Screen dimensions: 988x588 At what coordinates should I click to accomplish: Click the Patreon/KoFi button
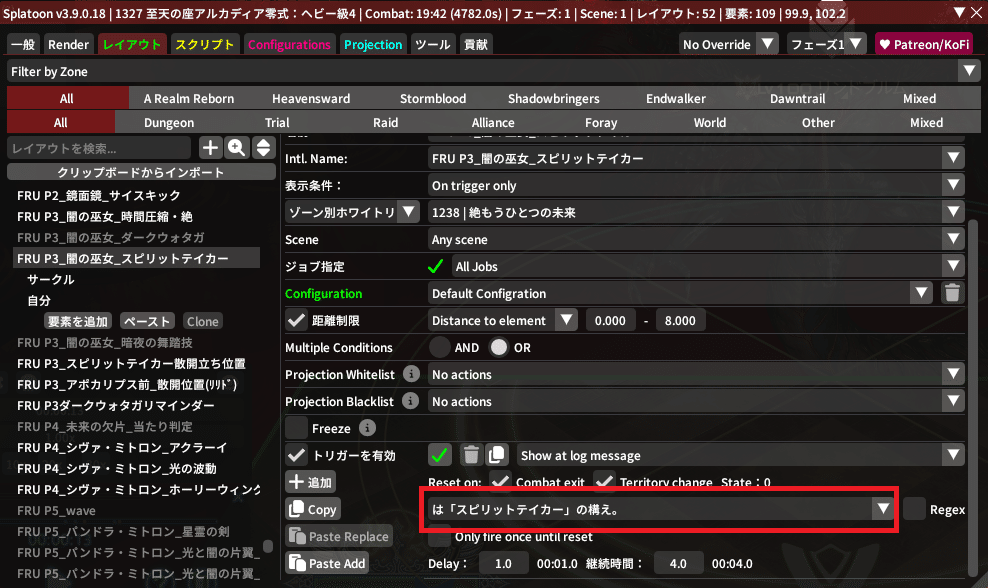924,44
